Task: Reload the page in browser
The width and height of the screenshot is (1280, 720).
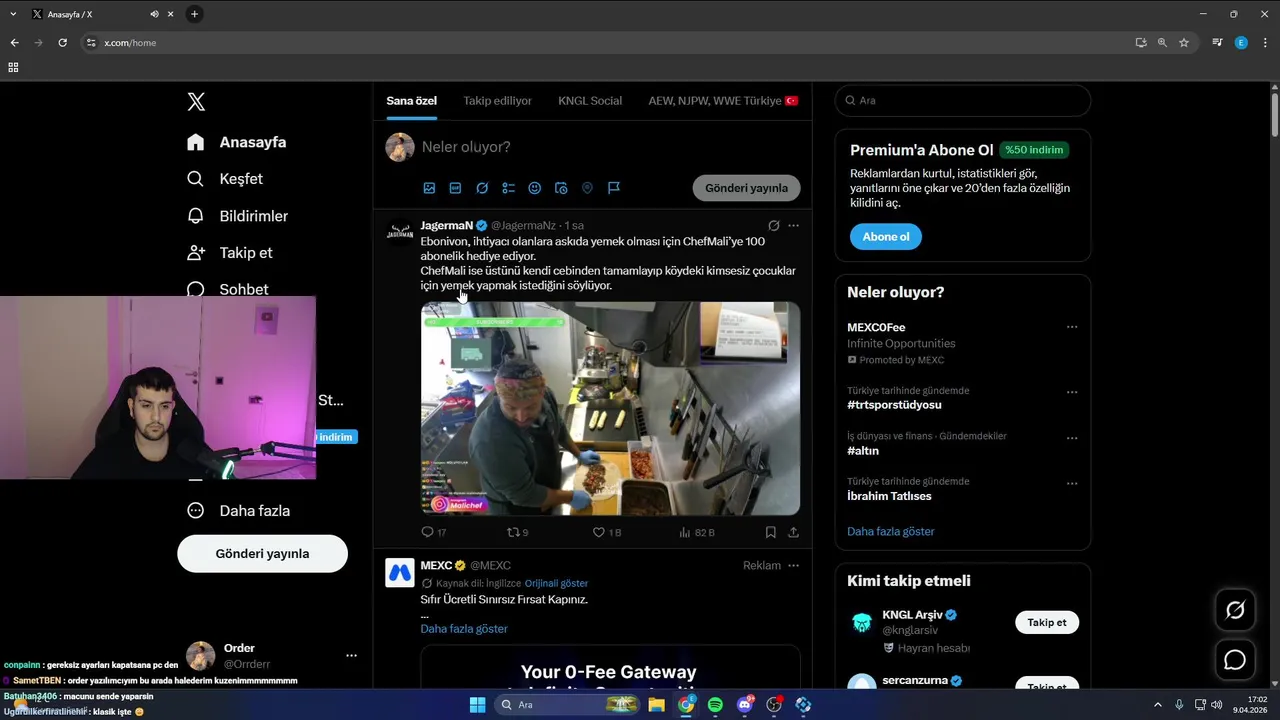Action: tap(62, 43)
